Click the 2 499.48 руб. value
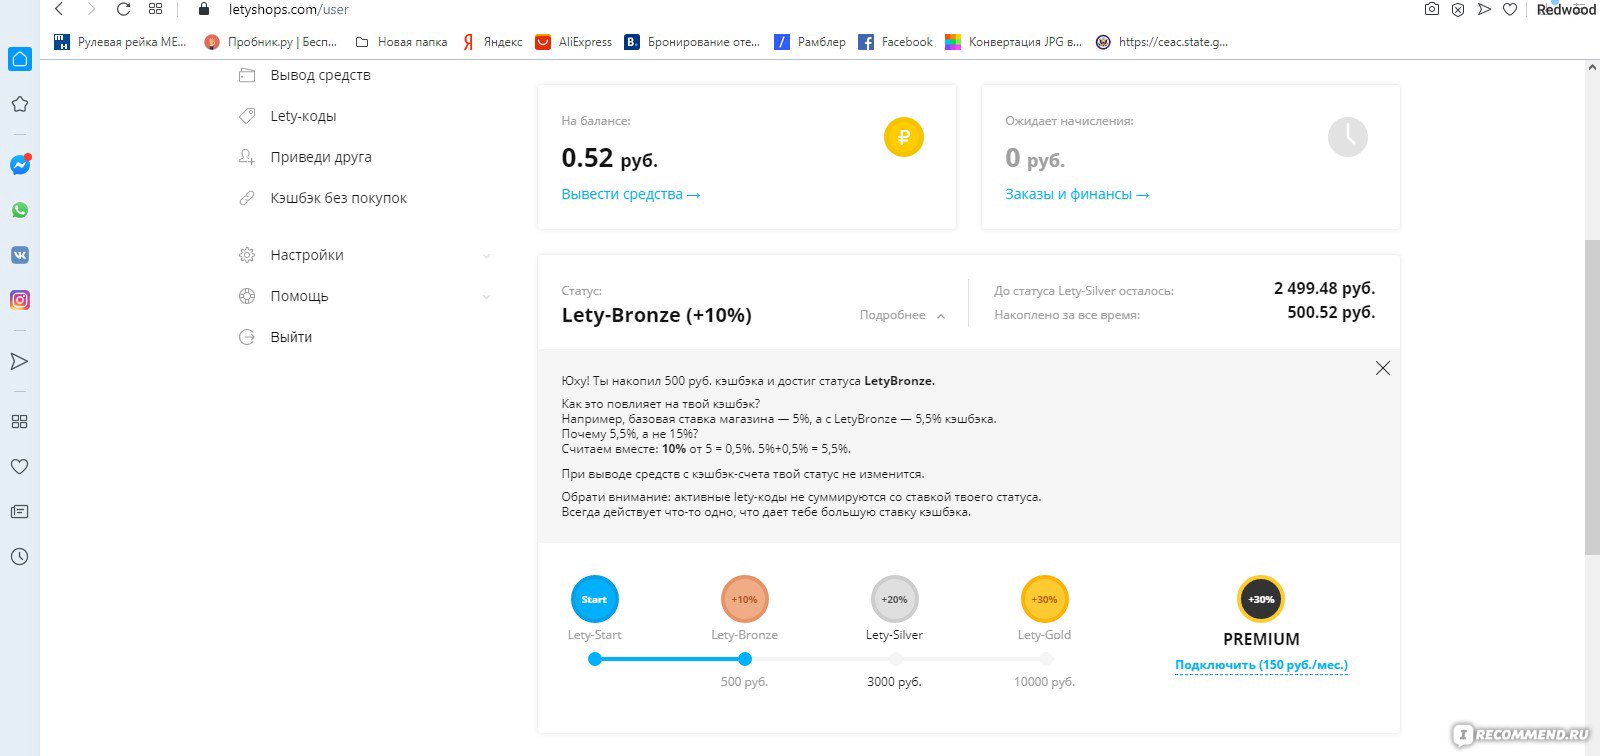1600x756 pixels. pyautogui.click(x=1324, y=288)
